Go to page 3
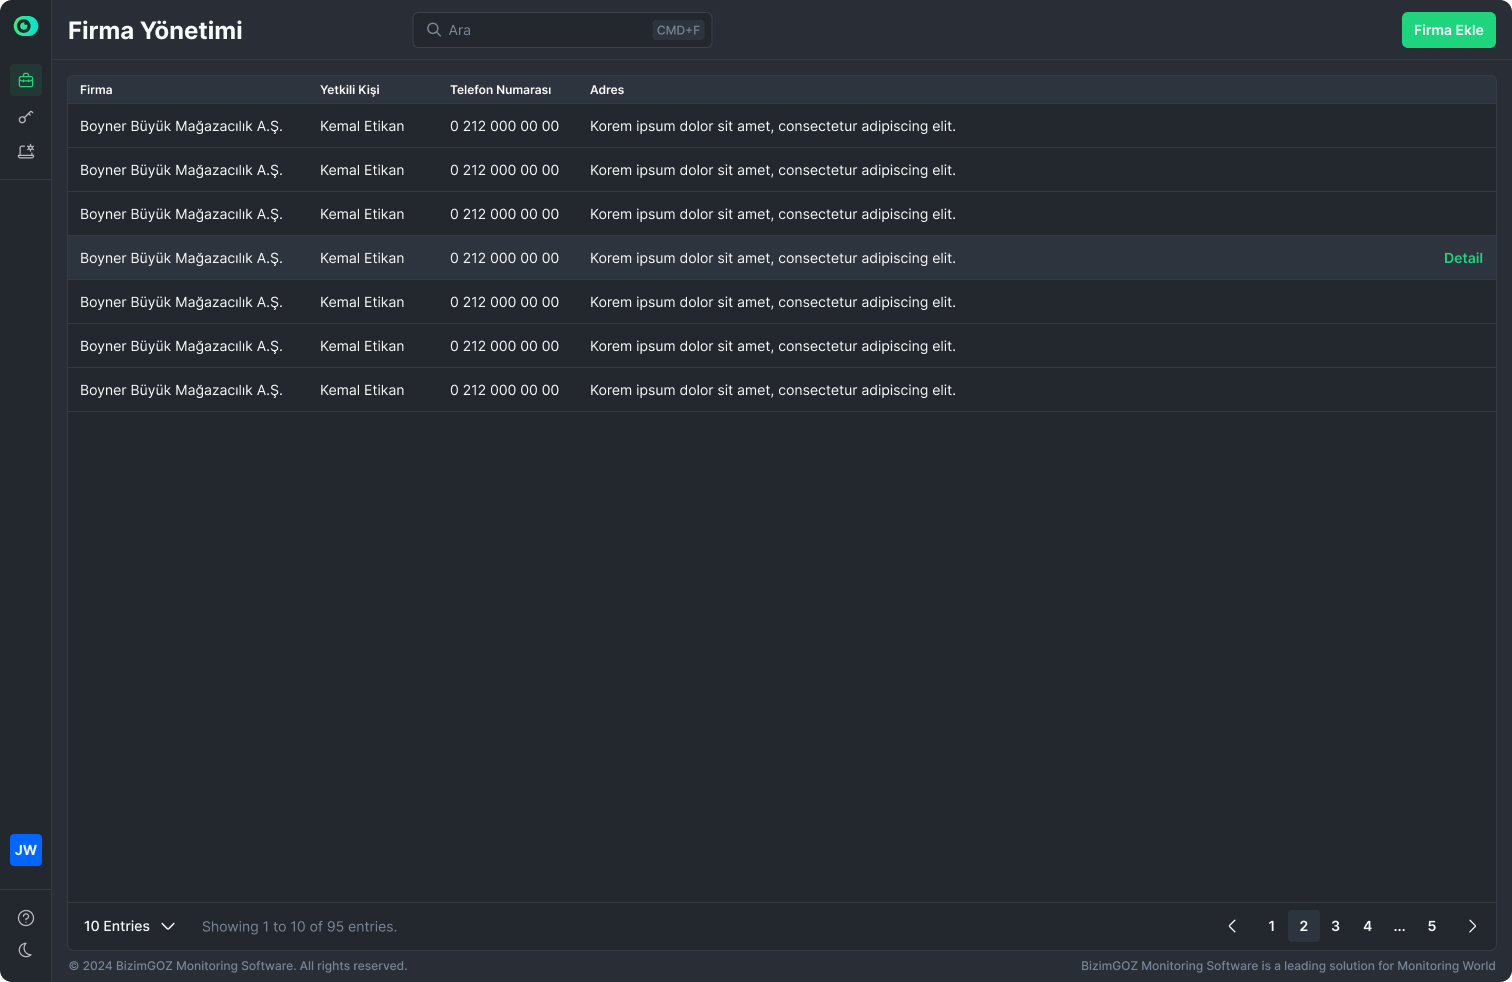The image size is (1512, 982). click(x=1336, y=926)
